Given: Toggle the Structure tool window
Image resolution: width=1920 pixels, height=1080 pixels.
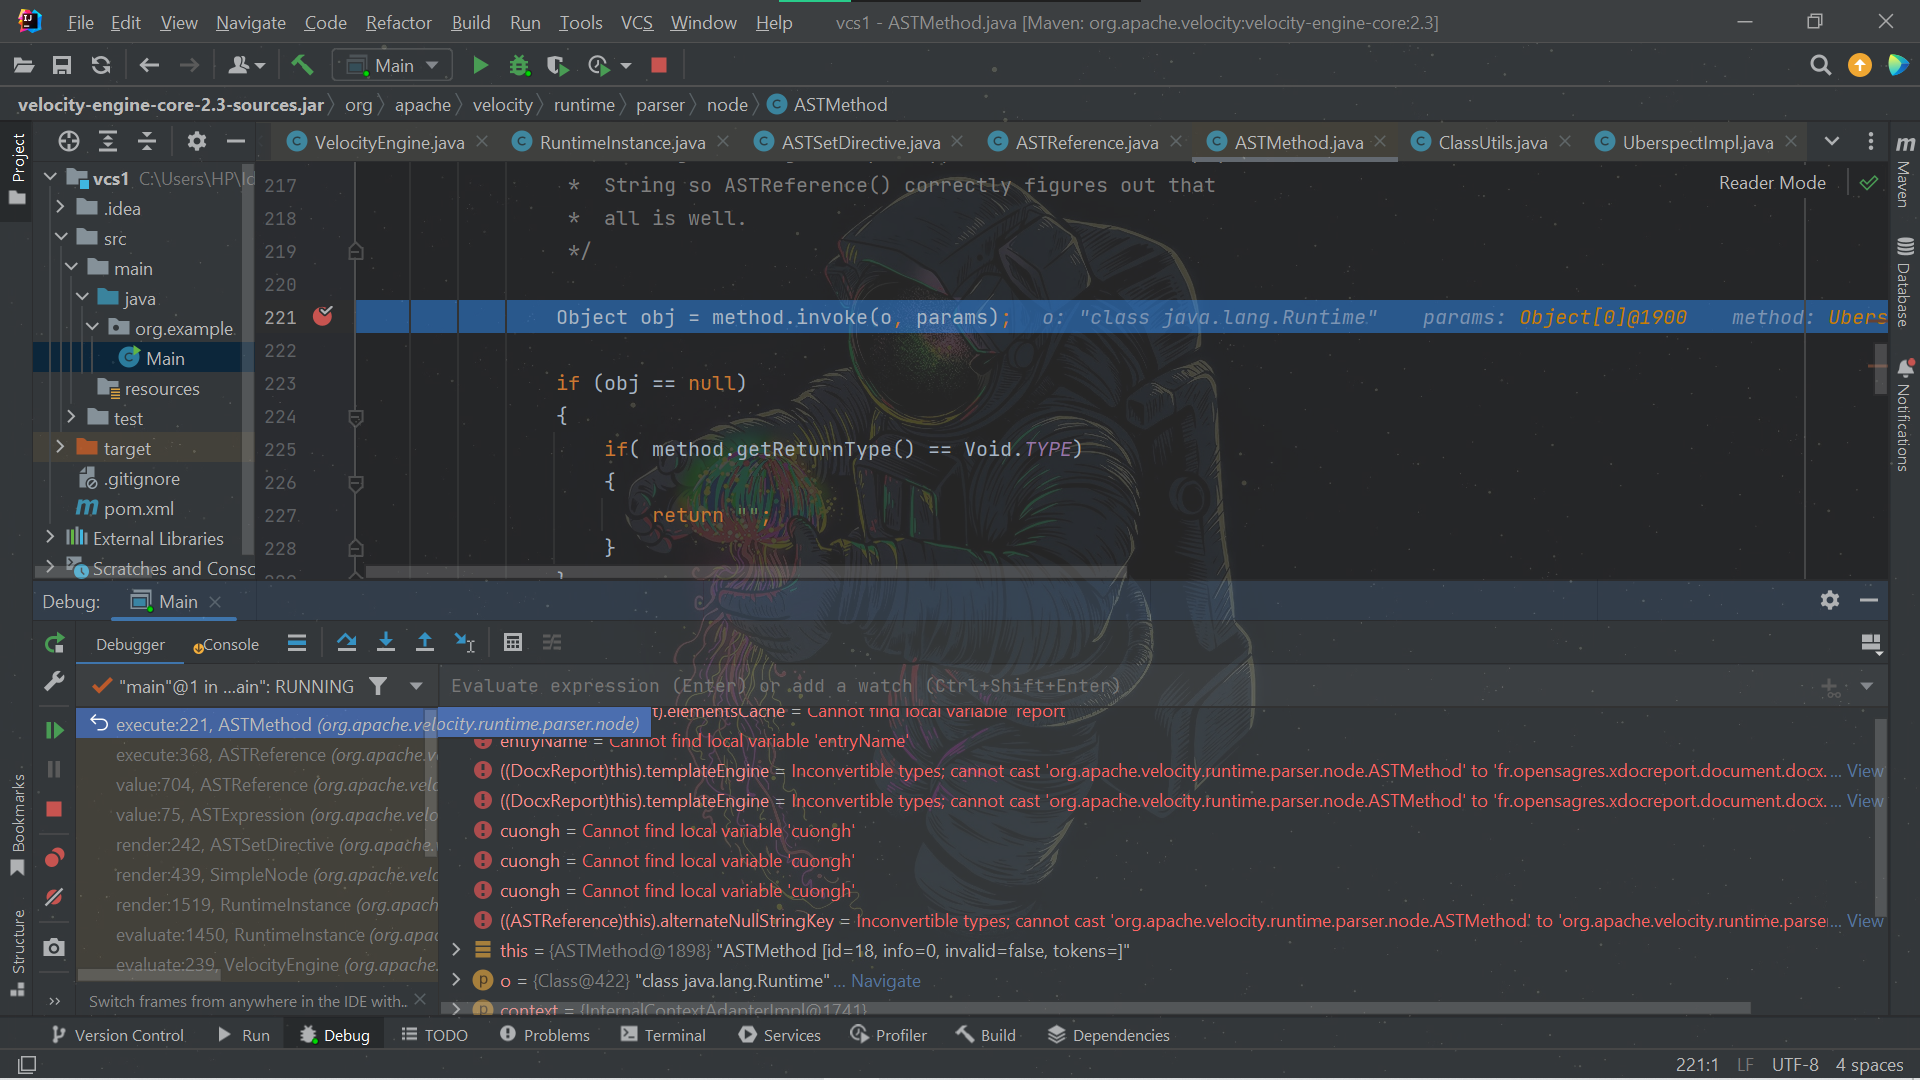Looking at the screenshot, I should pos(18,953).
